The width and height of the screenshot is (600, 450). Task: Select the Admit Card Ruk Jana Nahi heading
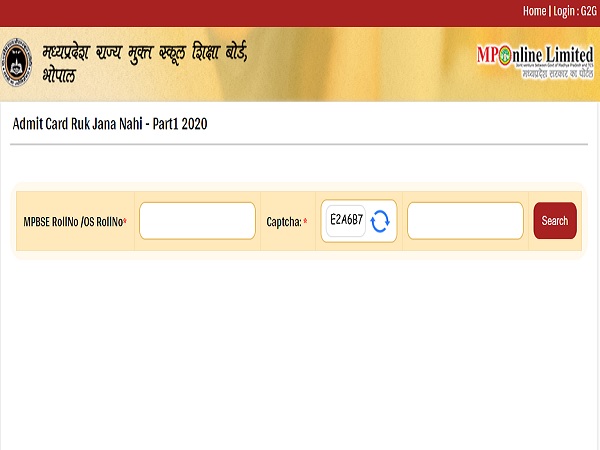tap(110, 124)
